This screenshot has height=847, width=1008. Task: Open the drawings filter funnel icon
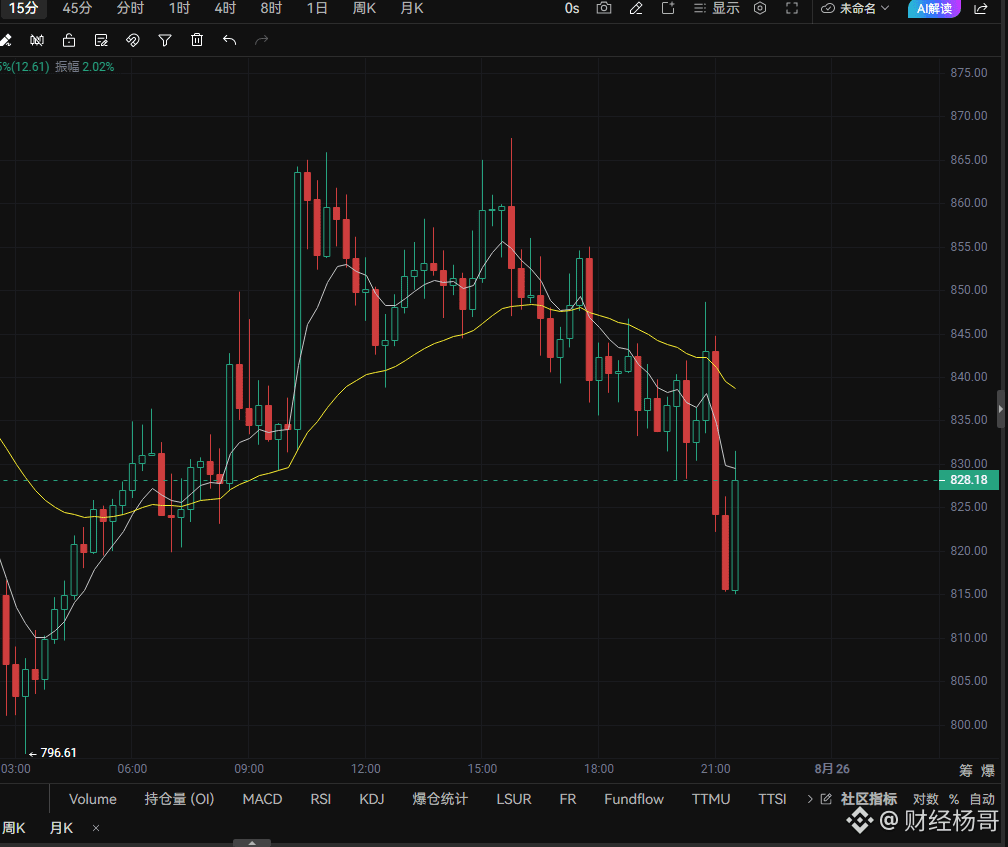(165, 40)
